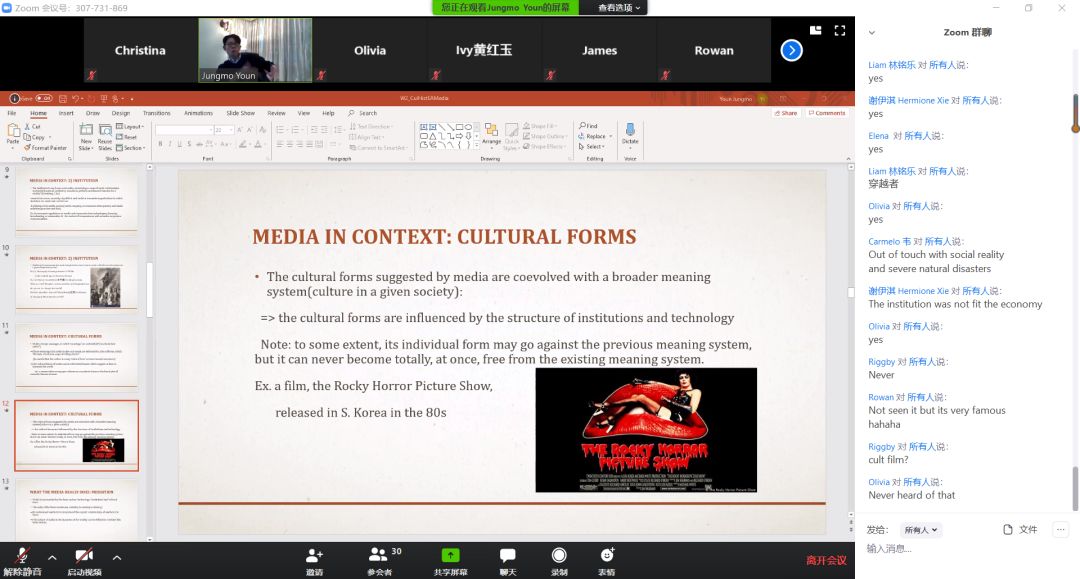Click the green Share Screen button
This screenshot has width=1080, height=579.
[x=450, y=556]
